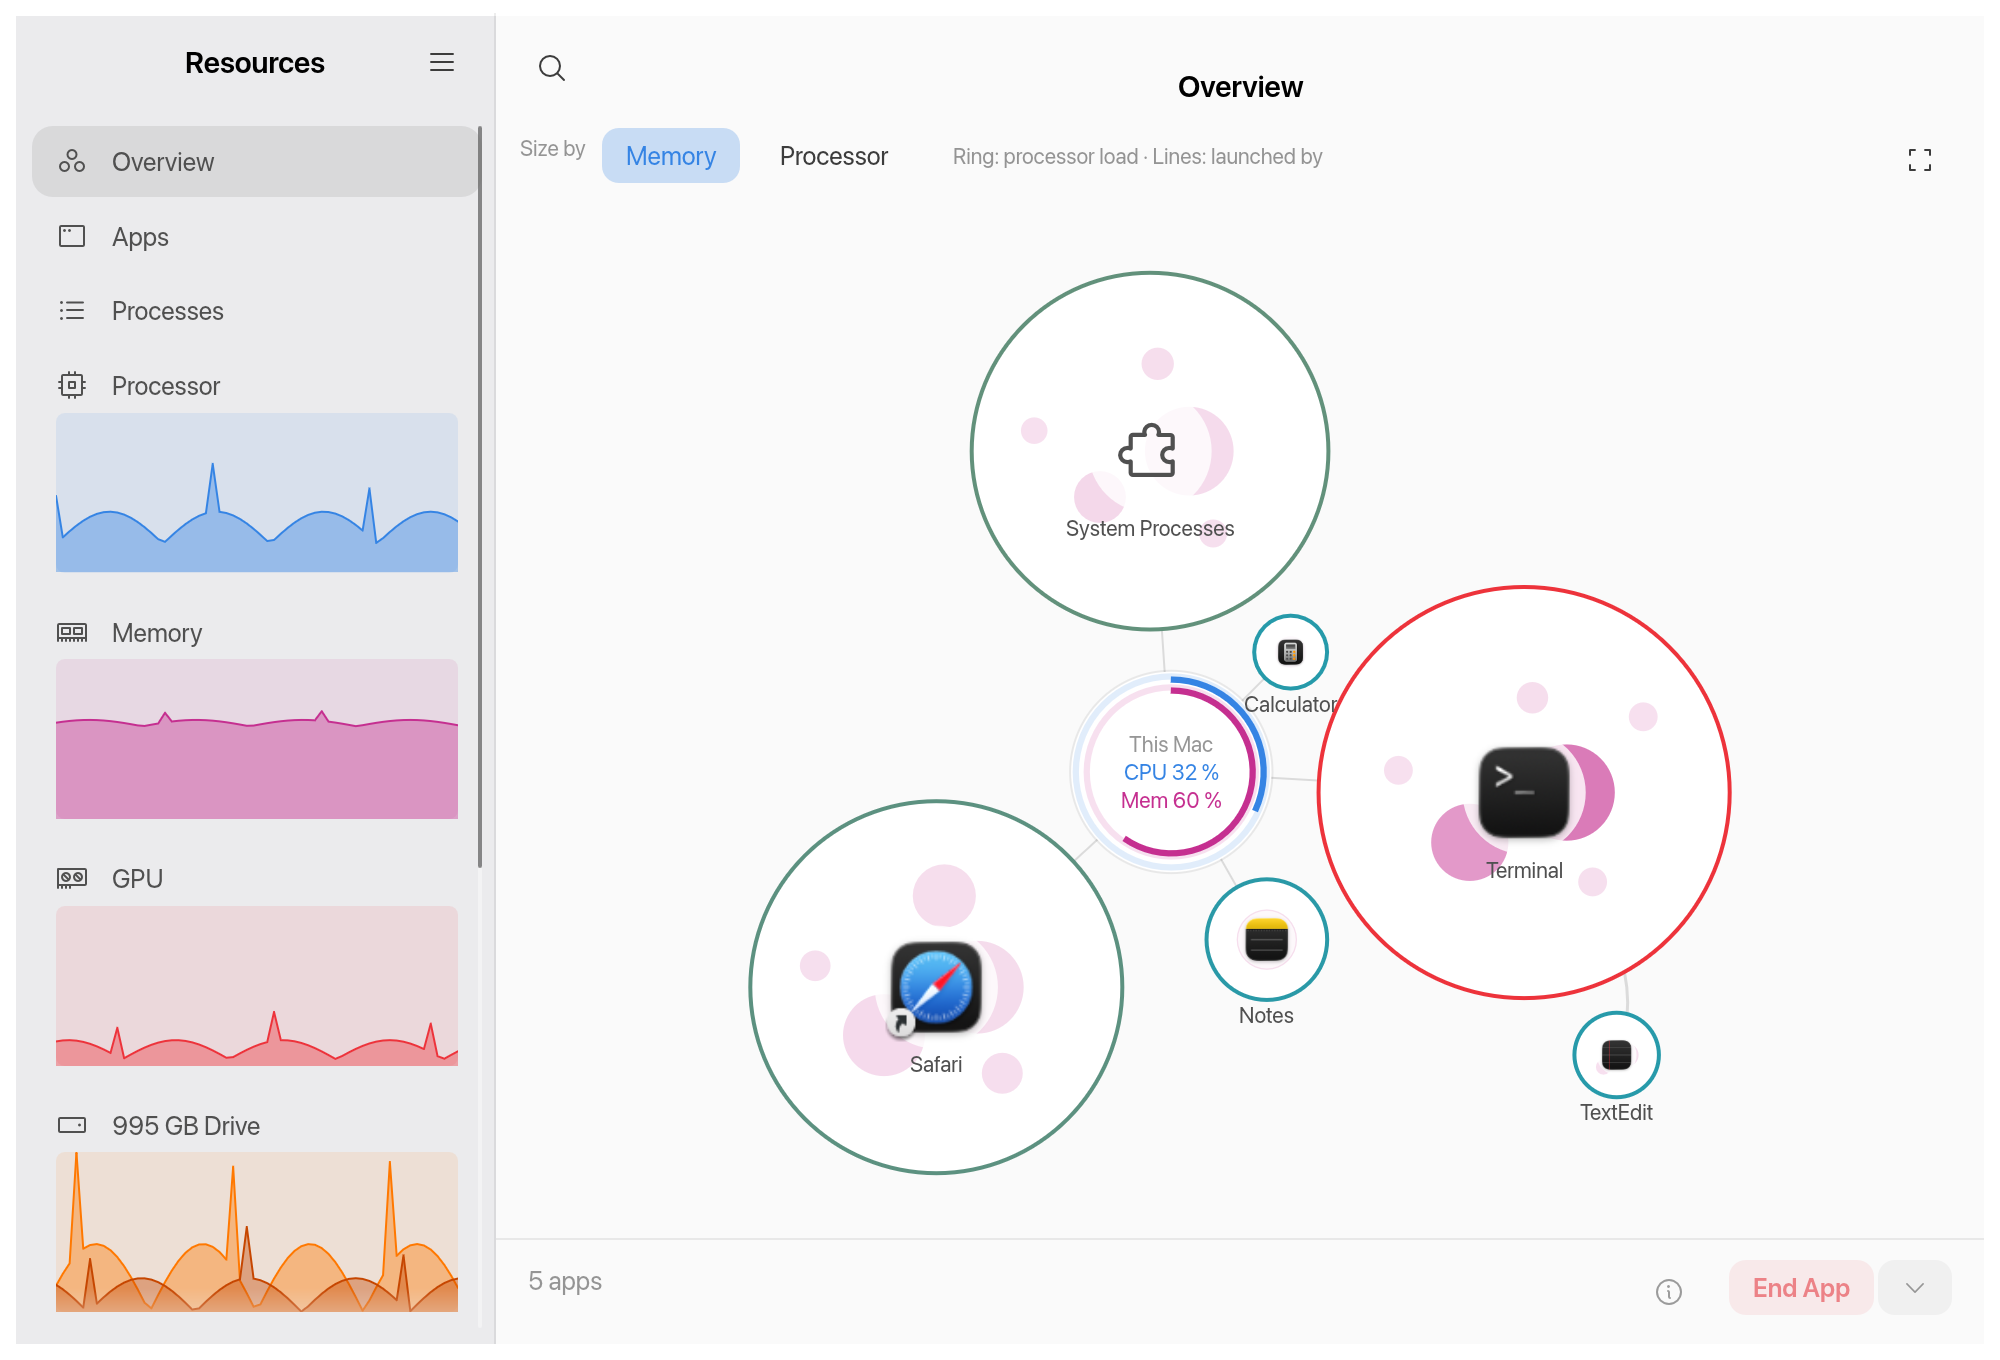Select the Notes app bubble
This screenshot has height=1360, width=2000.
point(1267,940)
